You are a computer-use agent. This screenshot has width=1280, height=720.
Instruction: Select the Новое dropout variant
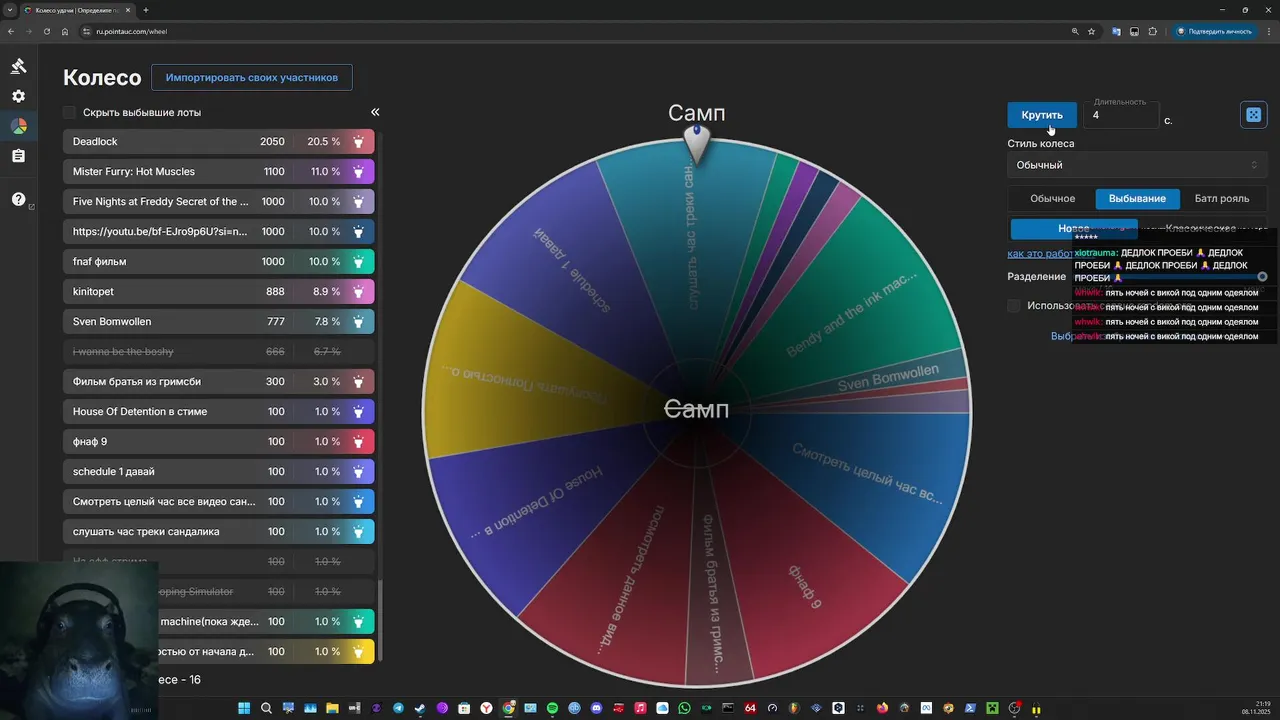1074,229
